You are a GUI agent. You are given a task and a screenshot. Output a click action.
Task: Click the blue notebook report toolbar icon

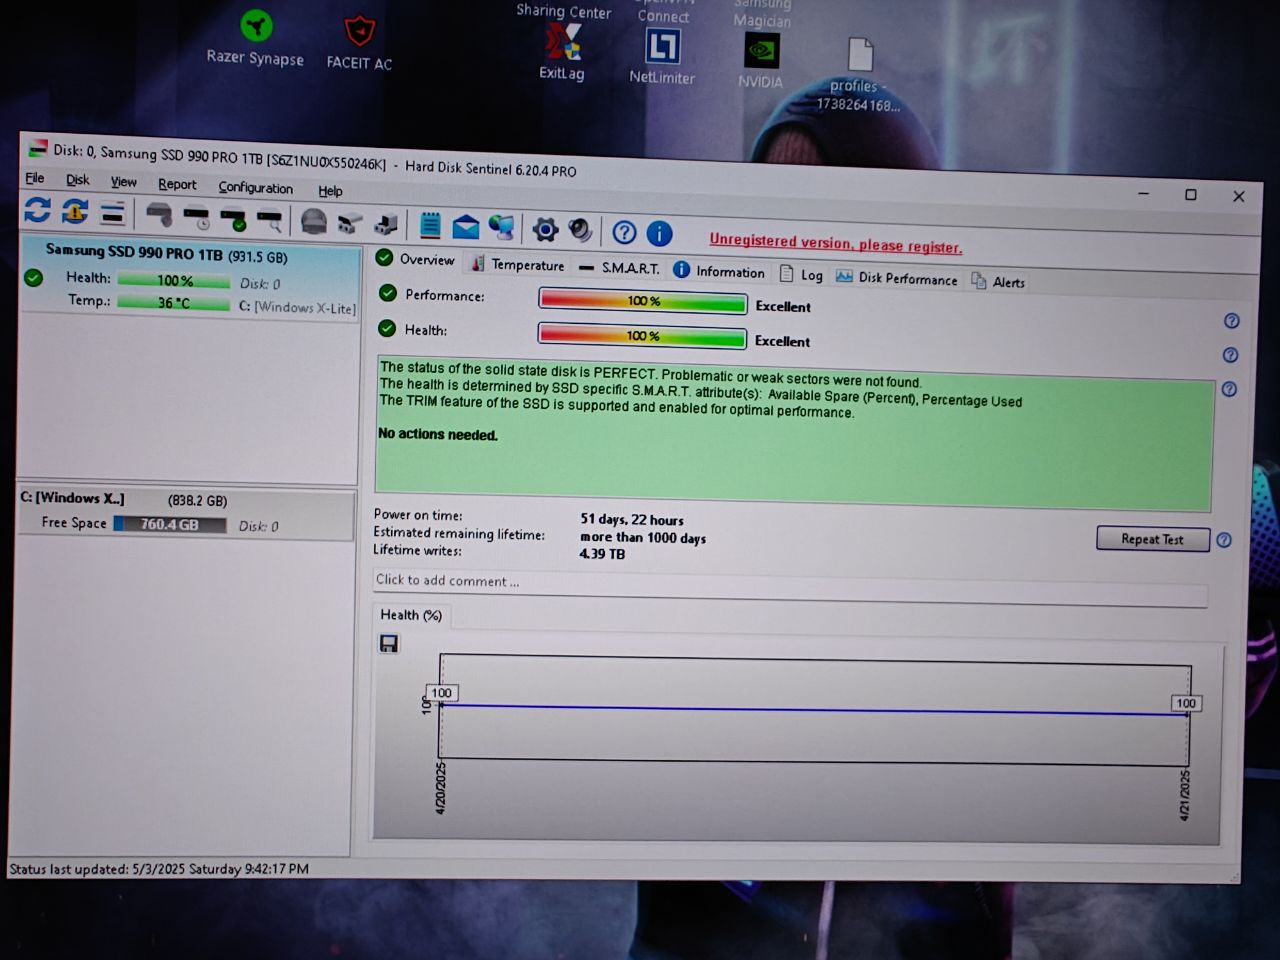pos(430,225)
